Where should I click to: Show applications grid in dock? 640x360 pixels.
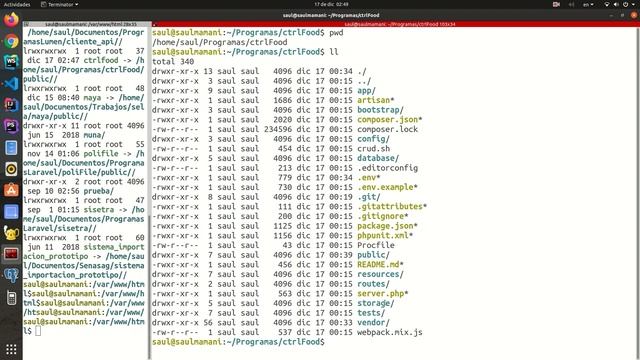(x=11, y=349)
